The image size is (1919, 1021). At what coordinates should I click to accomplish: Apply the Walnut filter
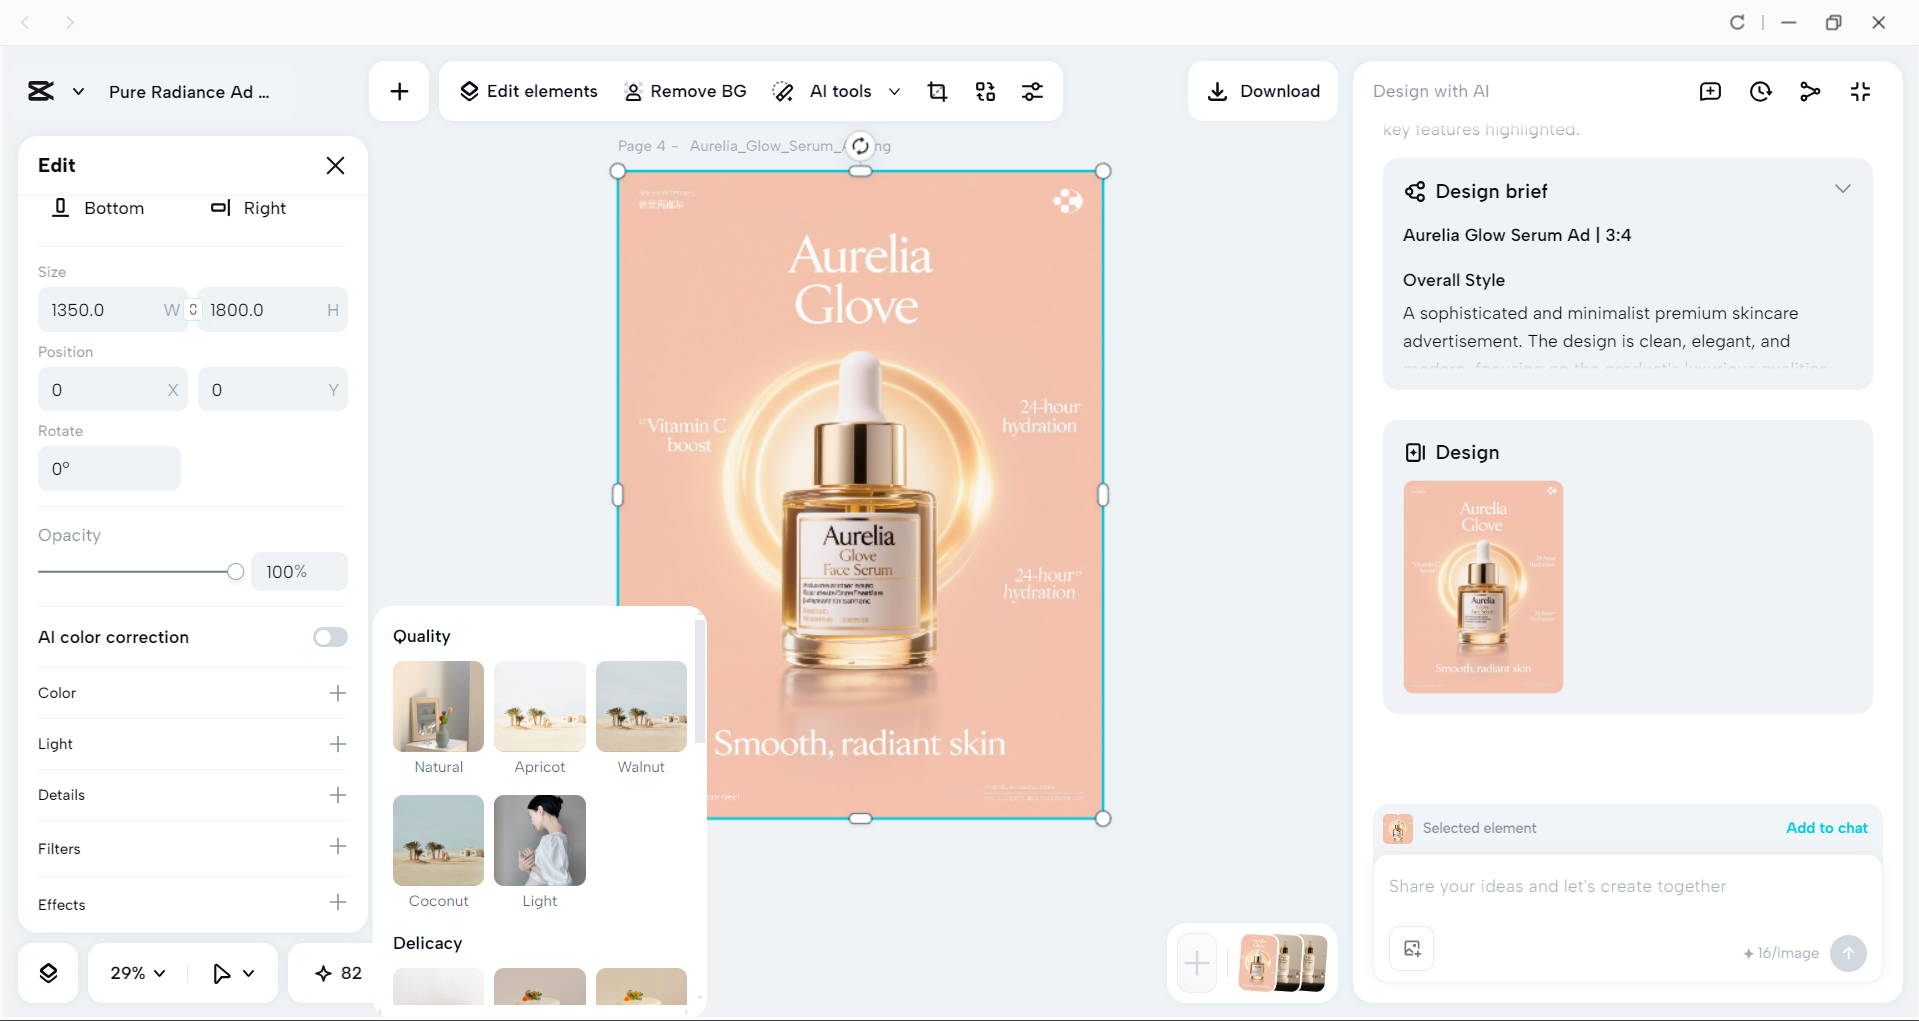[x=641, y=707]
